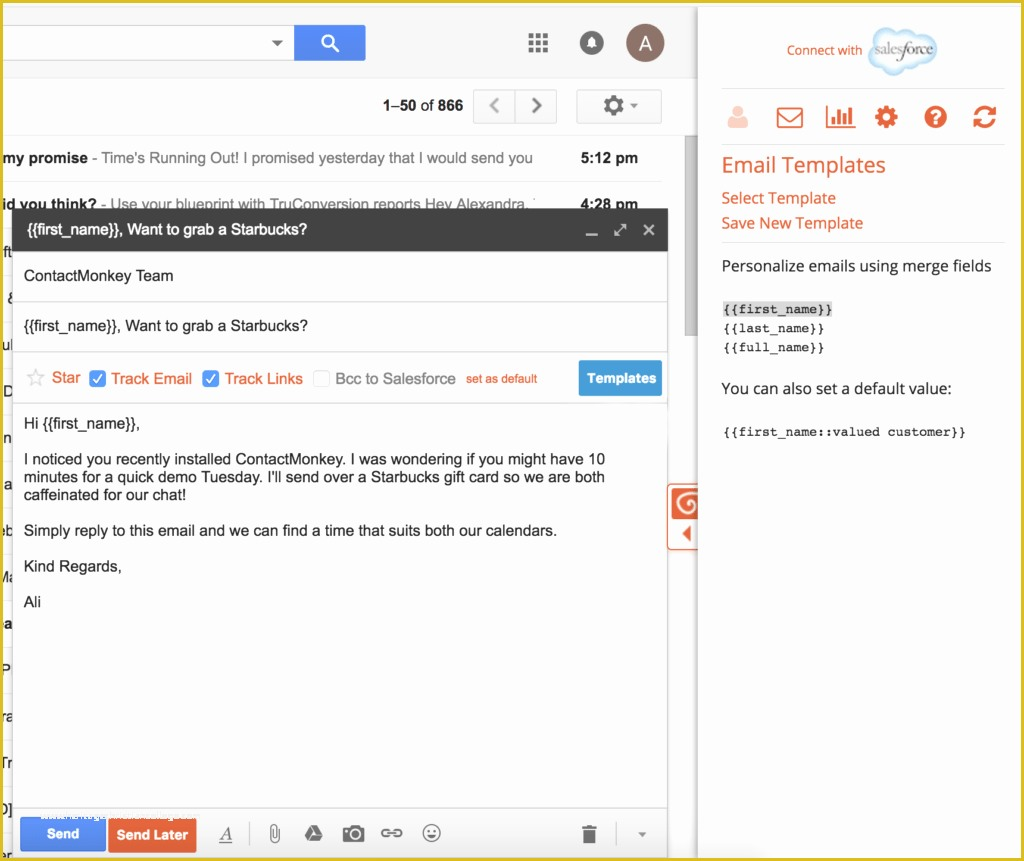The height and width of the screenshot is (861, 1024).
Task: Open the Google apps grid menu
Action: coord(538,43)
